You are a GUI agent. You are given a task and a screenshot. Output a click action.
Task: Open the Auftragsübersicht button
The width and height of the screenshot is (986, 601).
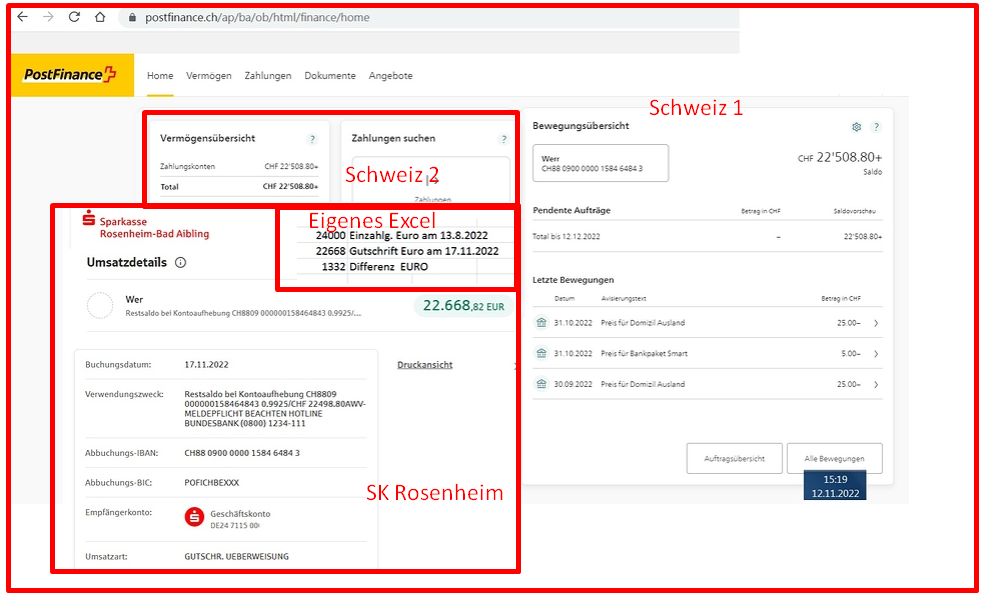[x=734, y=458]
